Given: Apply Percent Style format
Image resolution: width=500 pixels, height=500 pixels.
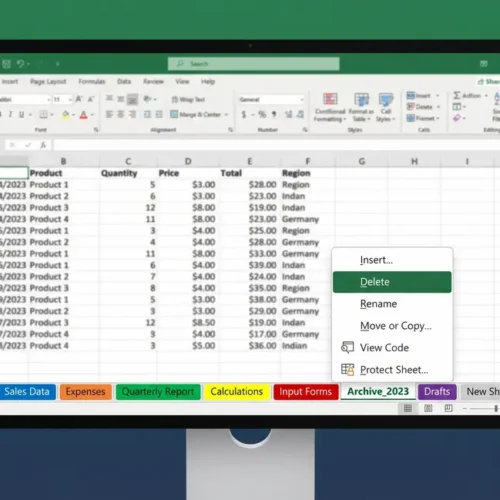Looking at the screenshot, I should pos(262,115).
